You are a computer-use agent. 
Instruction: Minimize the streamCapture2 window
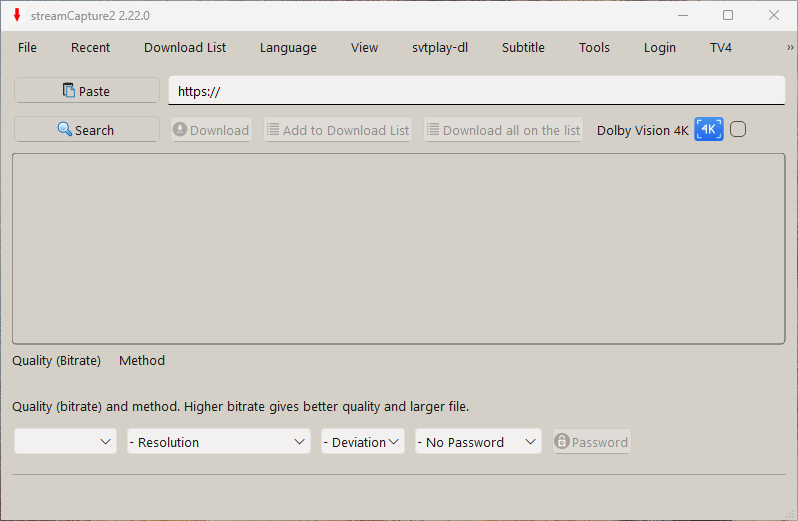tap(683, 15)
